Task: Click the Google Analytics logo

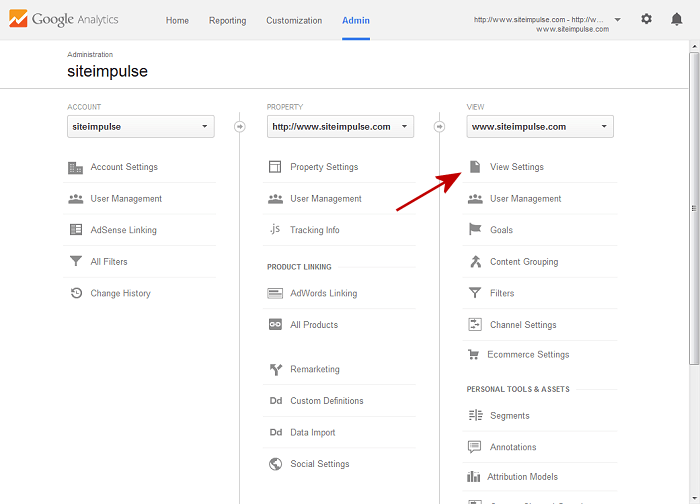Action: click(x=63, y=19)
